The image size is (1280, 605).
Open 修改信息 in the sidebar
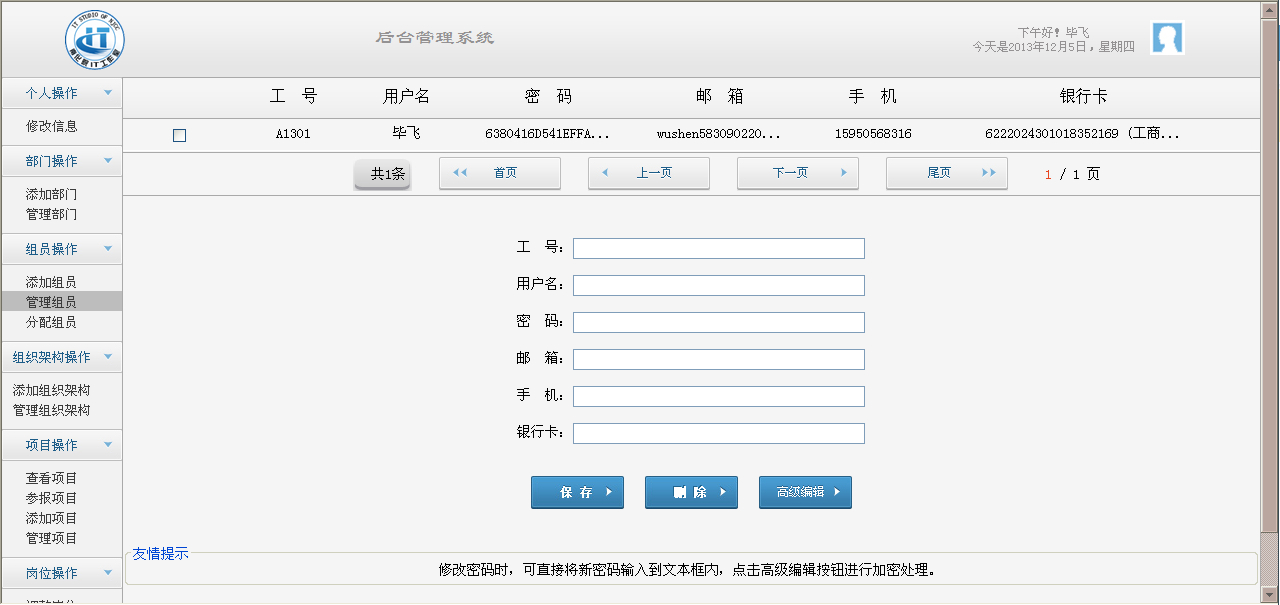point(51,126)
